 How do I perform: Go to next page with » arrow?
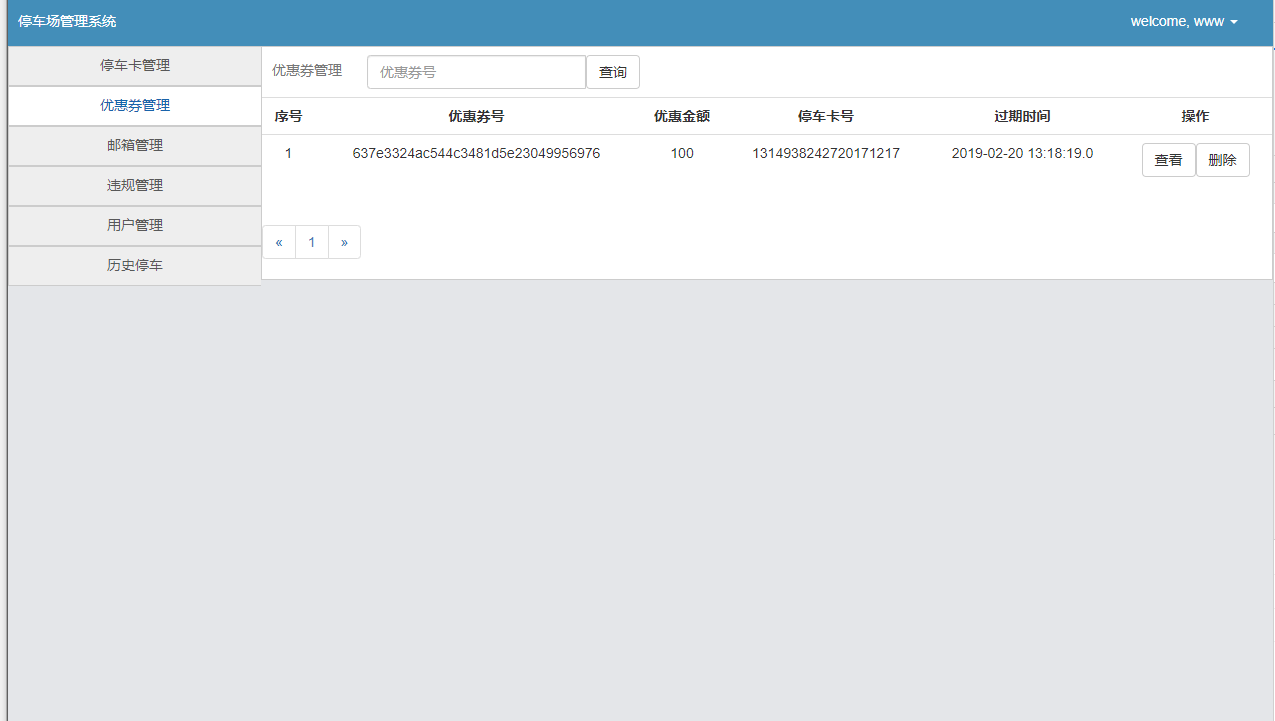(344, 241)
